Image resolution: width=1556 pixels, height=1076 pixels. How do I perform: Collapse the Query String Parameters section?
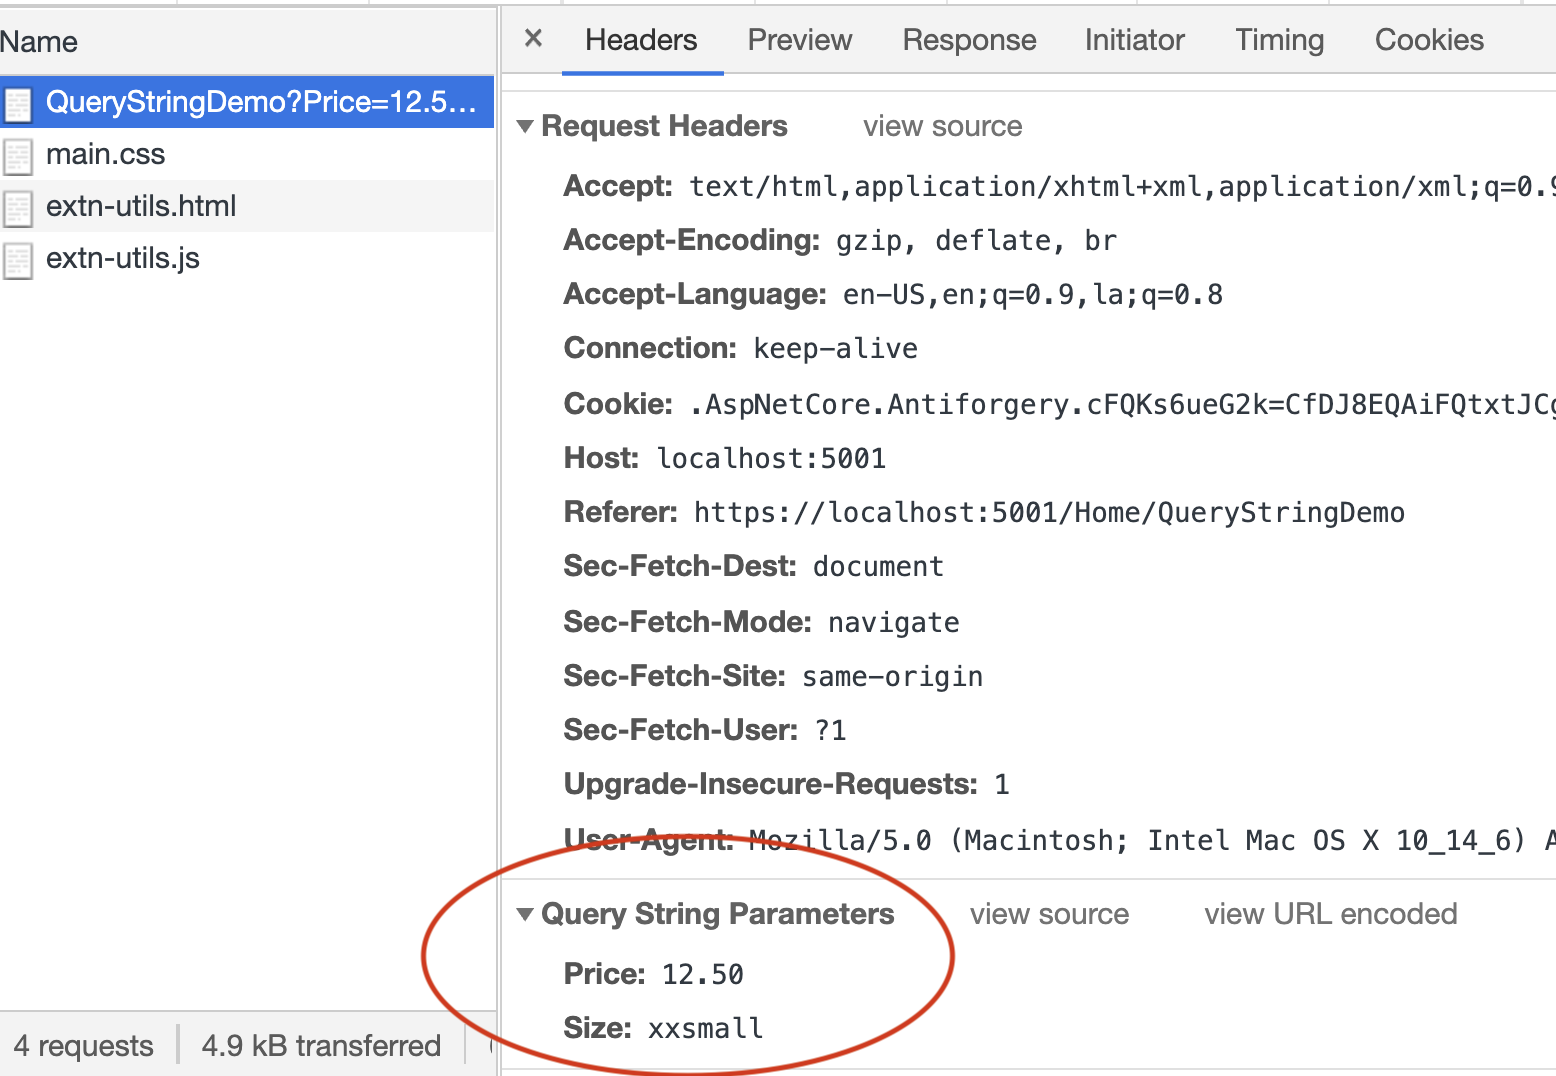[x=526, y=914]
